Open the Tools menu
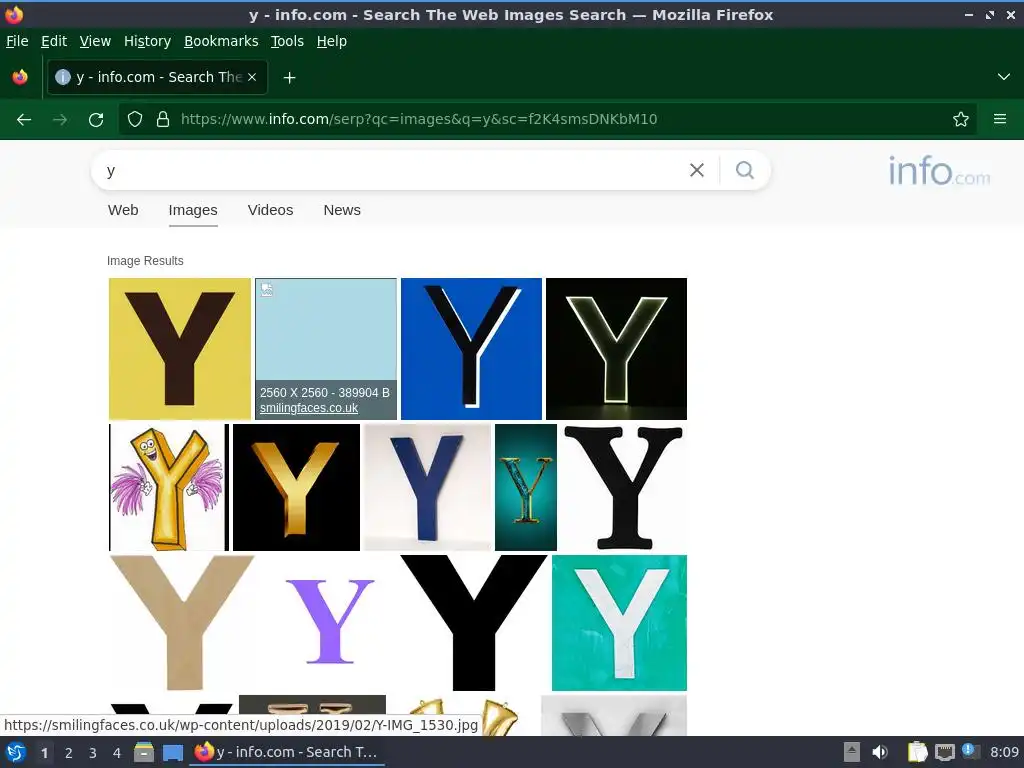This screenshot has height=768, width=1024. [x=287, y=41]
